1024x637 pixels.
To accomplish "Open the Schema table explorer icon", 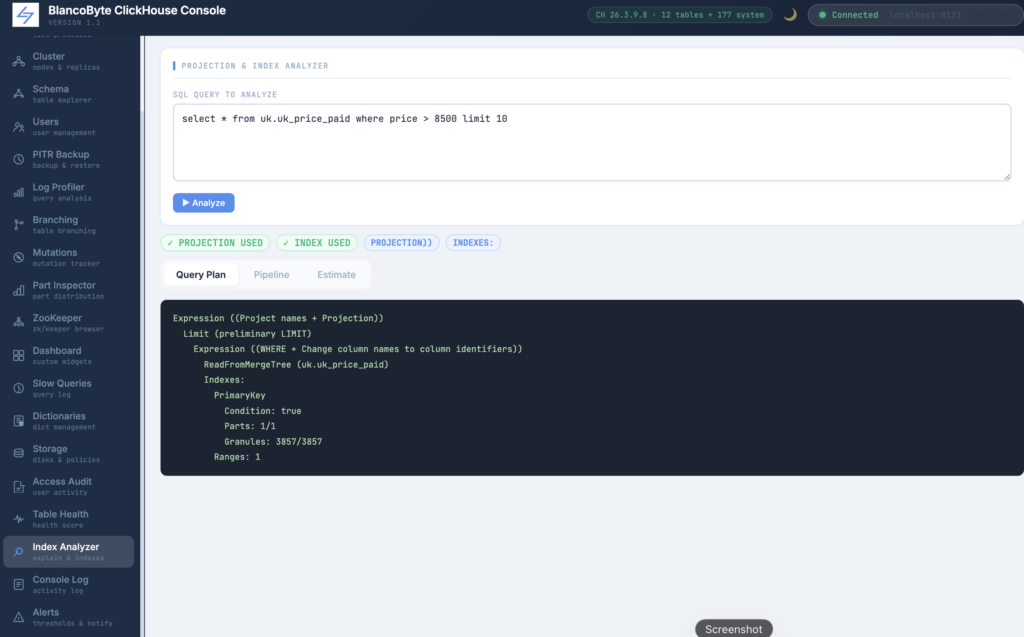I will point(18,94).
